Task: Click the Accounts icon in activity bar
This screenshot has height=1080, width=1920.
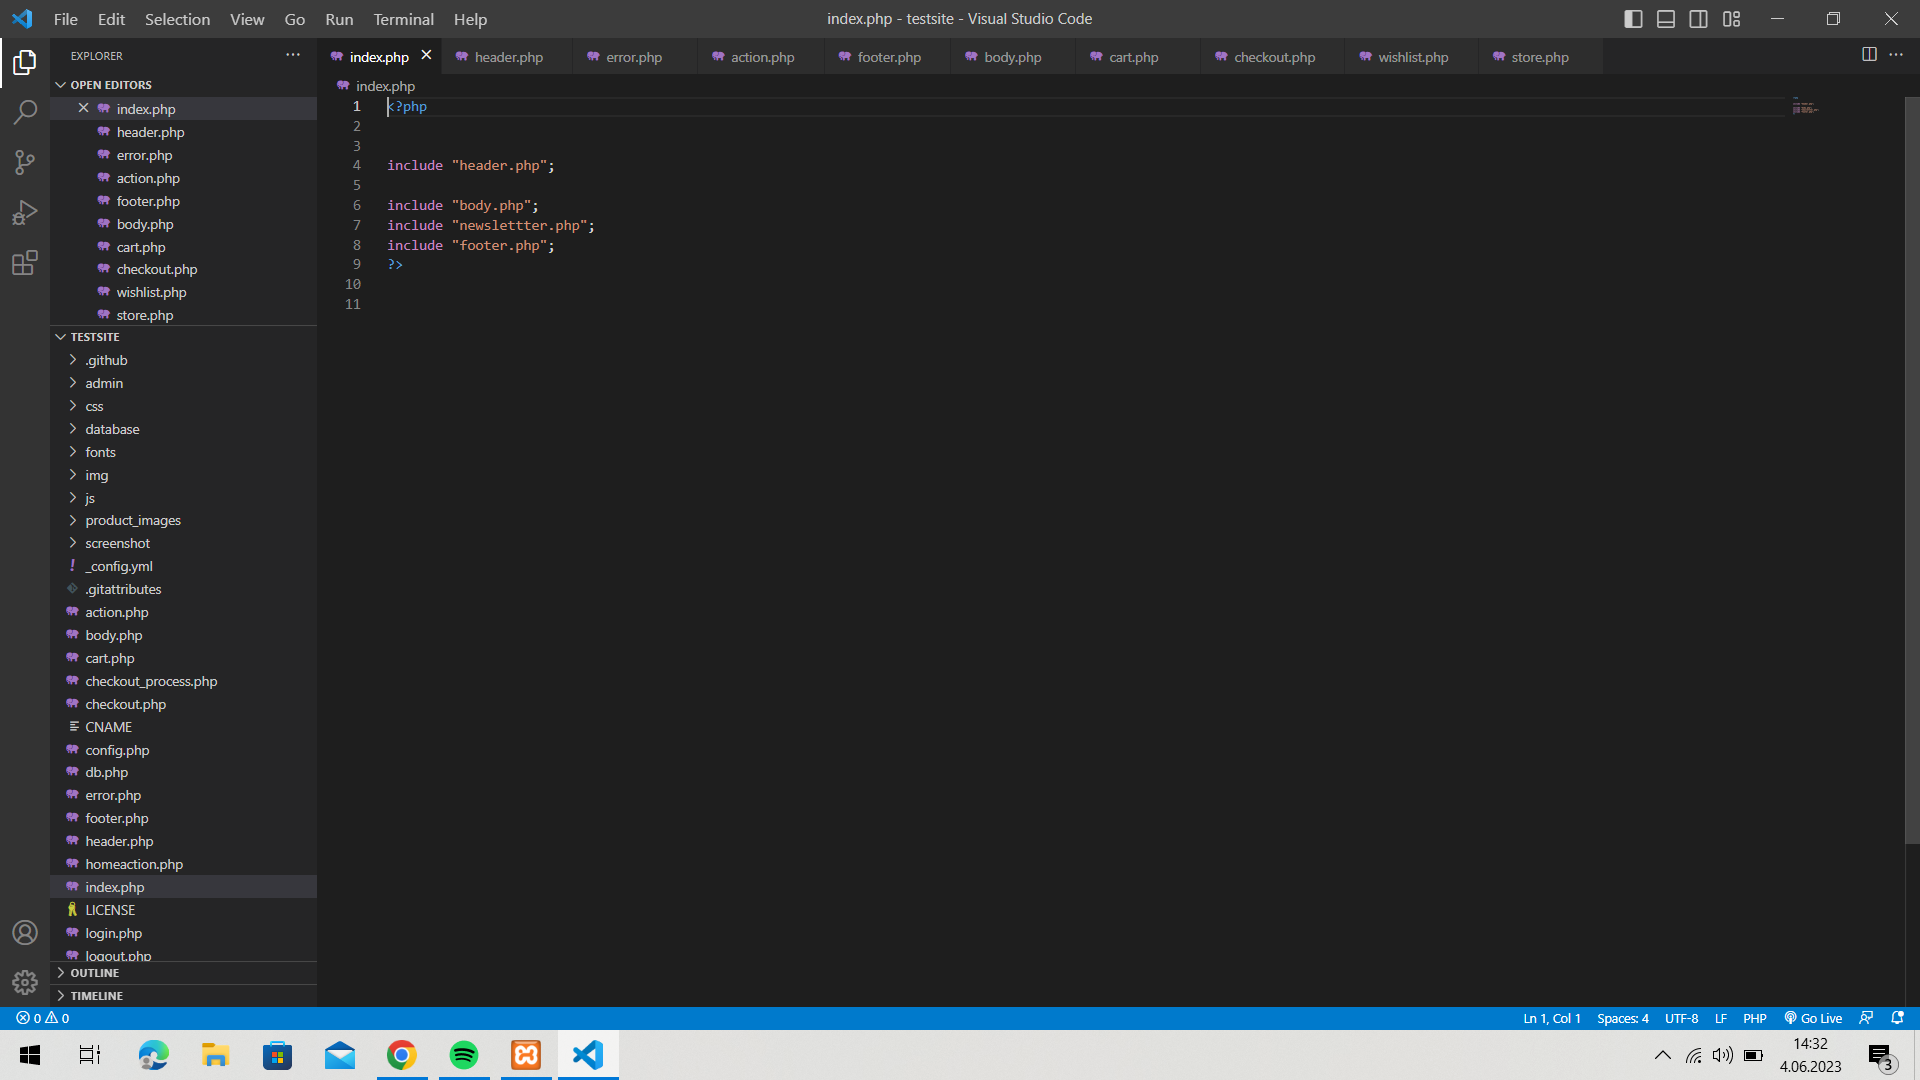Action: click(25, 932)
